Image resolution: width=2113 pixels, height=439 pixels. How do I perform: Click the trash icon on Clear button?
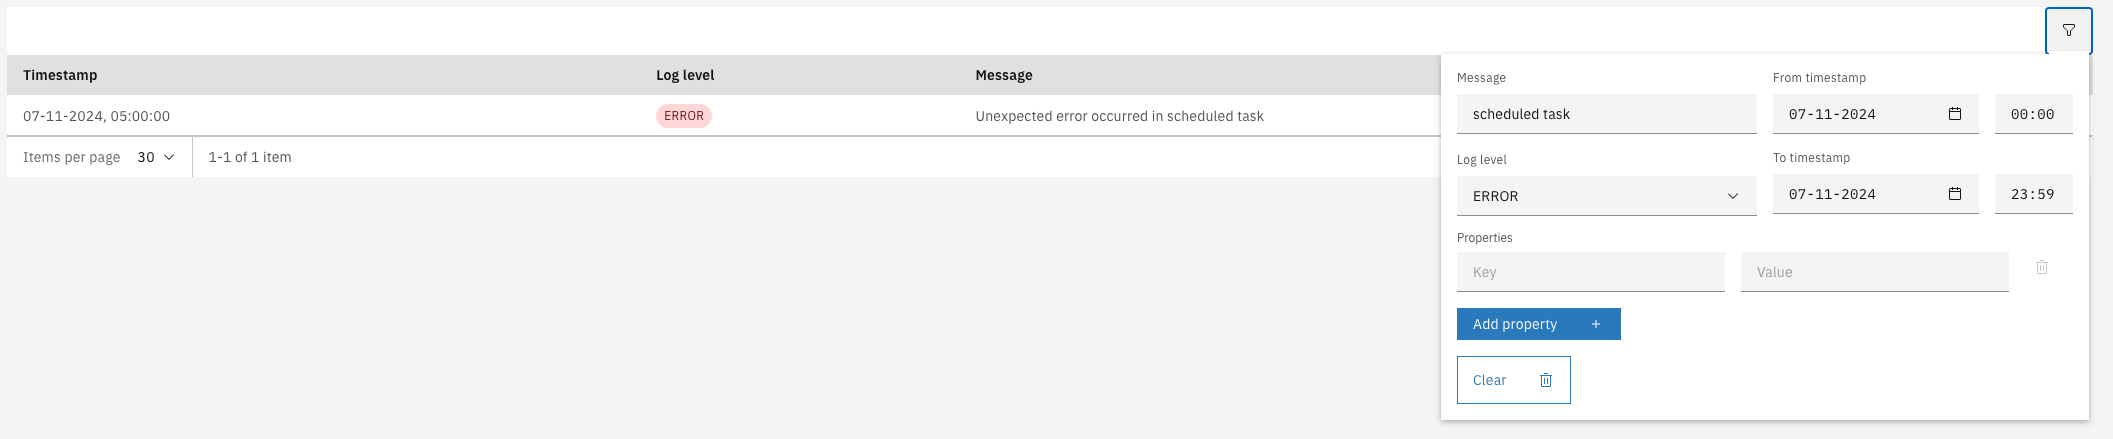pyautogui.click(x=1546, y=380)
